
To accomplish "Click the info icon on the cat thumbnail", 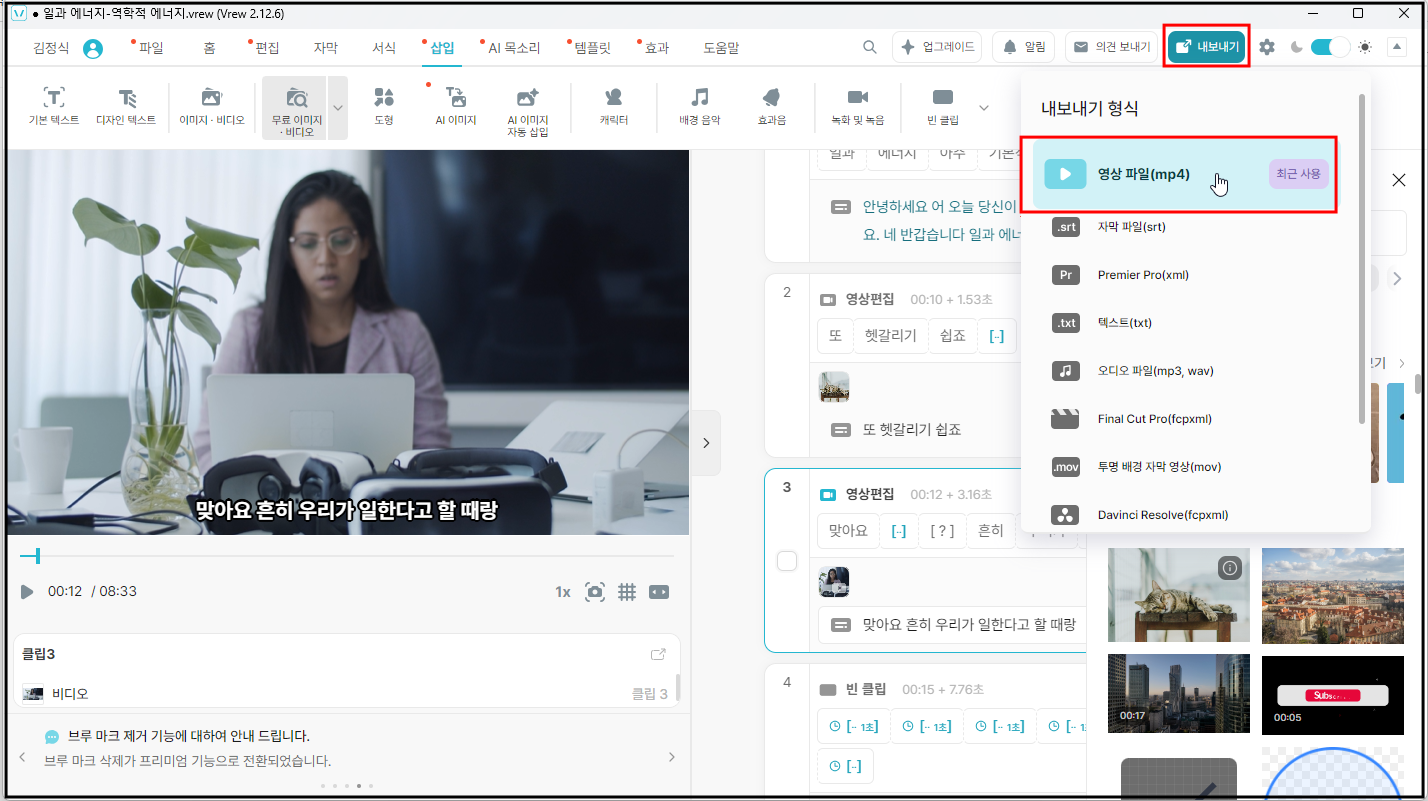I will click(1230, 568).
